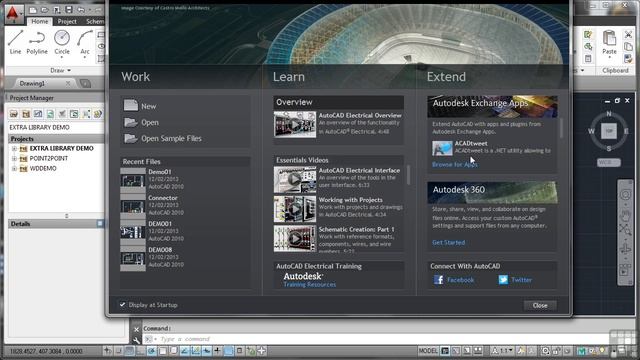The image size is (640, 360).
Task: Toggle the MODEL space button in status bar
Action: 428,351
